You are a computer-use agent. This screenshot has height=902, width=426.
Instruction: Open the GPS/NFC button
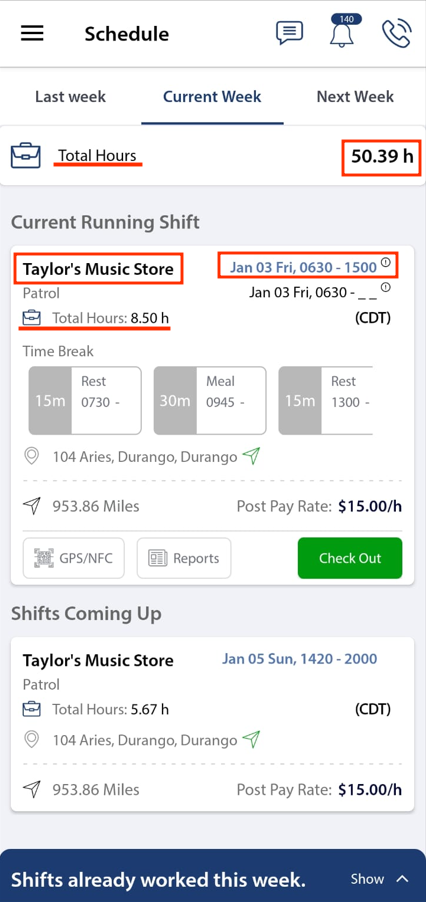[74, 558]
